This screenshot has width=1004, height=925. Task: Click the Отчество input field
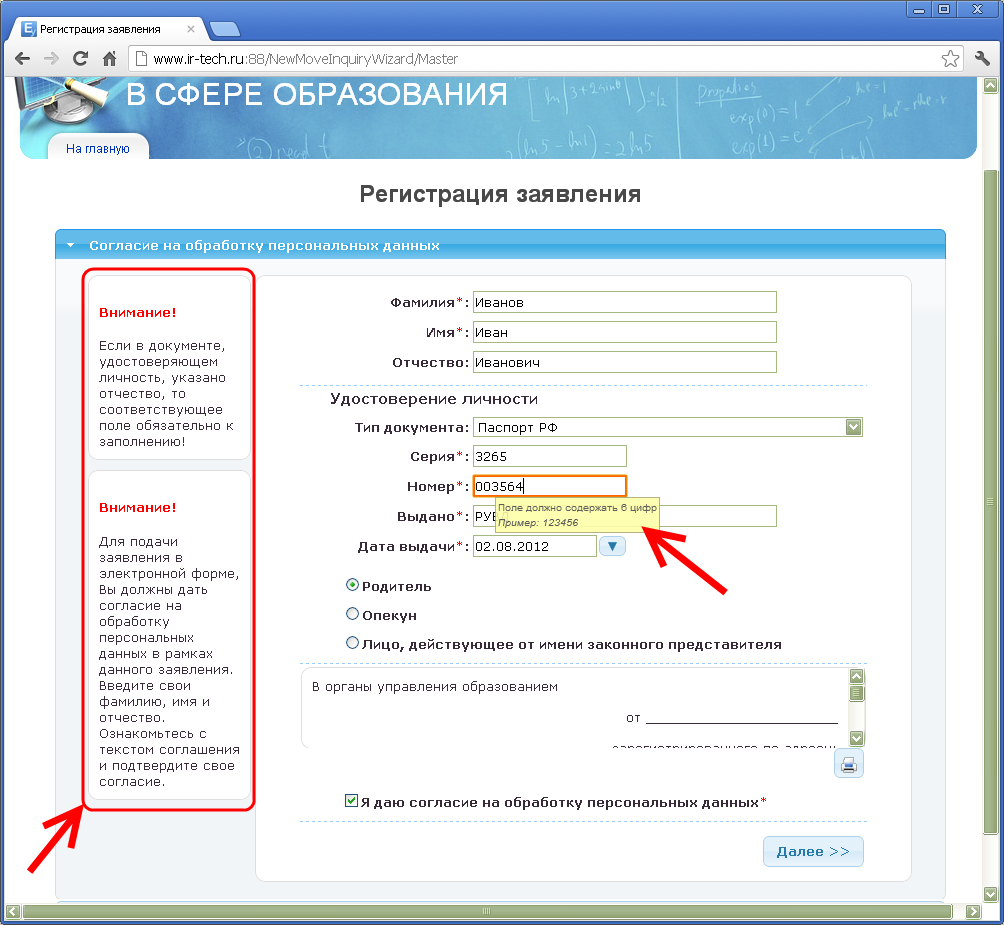pos(624,362)
